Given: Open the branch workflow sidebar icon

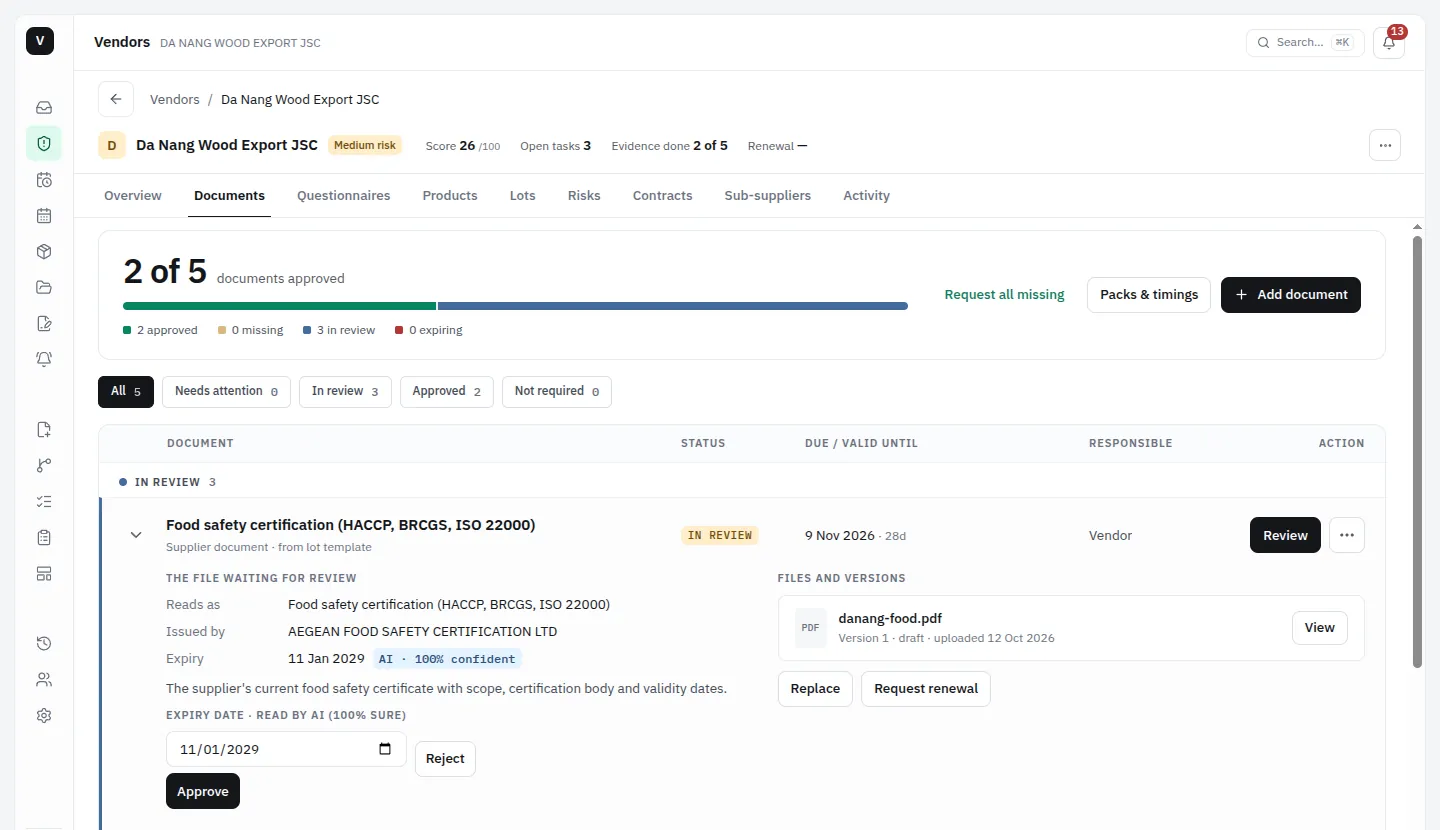Looking at the screenshot, I should click(x=44, y=466).
